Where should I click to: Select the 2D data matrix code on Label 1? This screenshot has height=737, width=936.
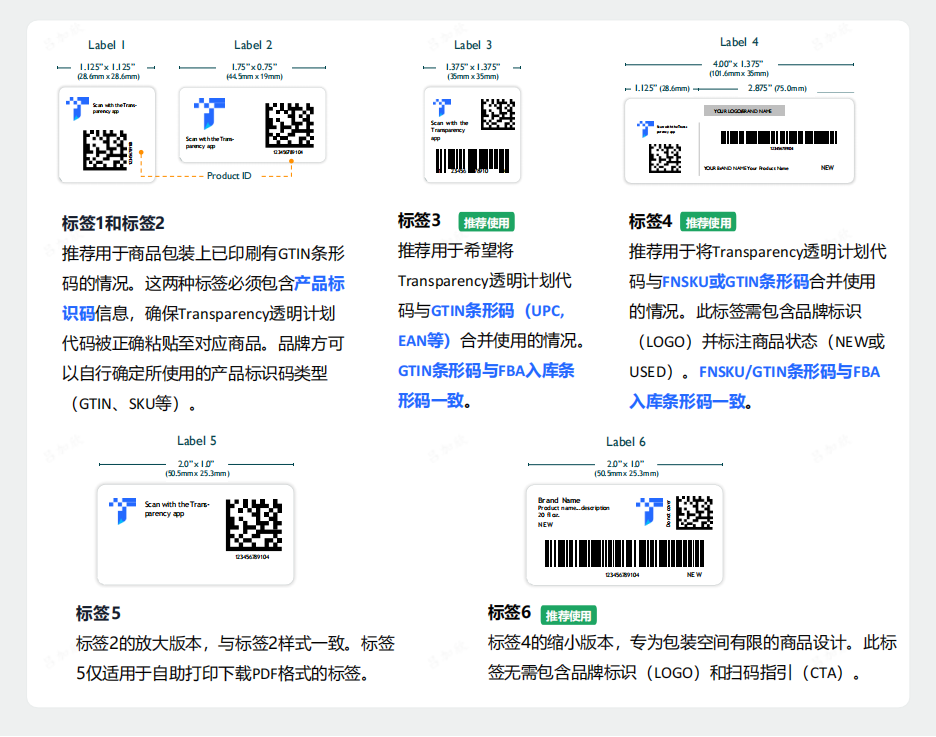(x=105, y=149)
